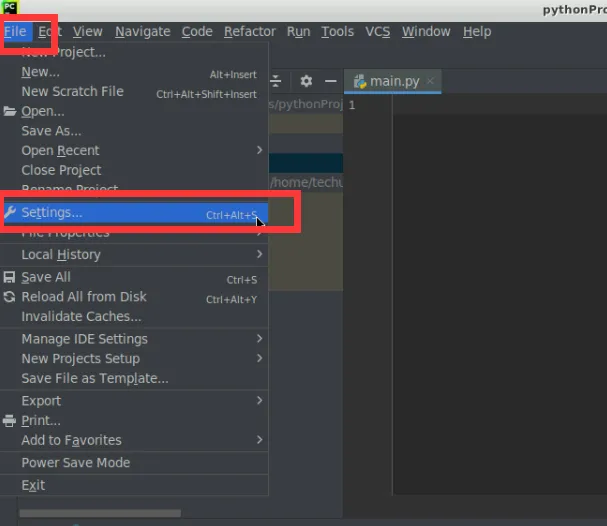Open the Navigate menu

pos(142,31)
